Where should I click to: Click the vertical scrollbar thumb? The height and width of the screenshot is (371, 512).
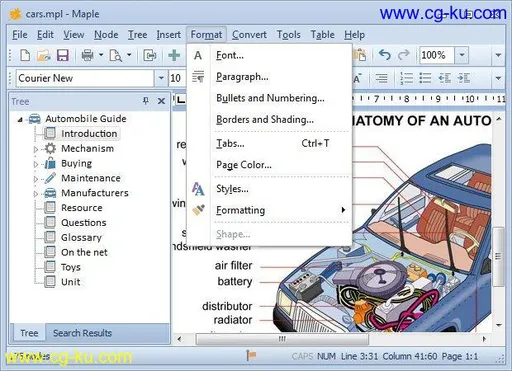click(498, 256)
